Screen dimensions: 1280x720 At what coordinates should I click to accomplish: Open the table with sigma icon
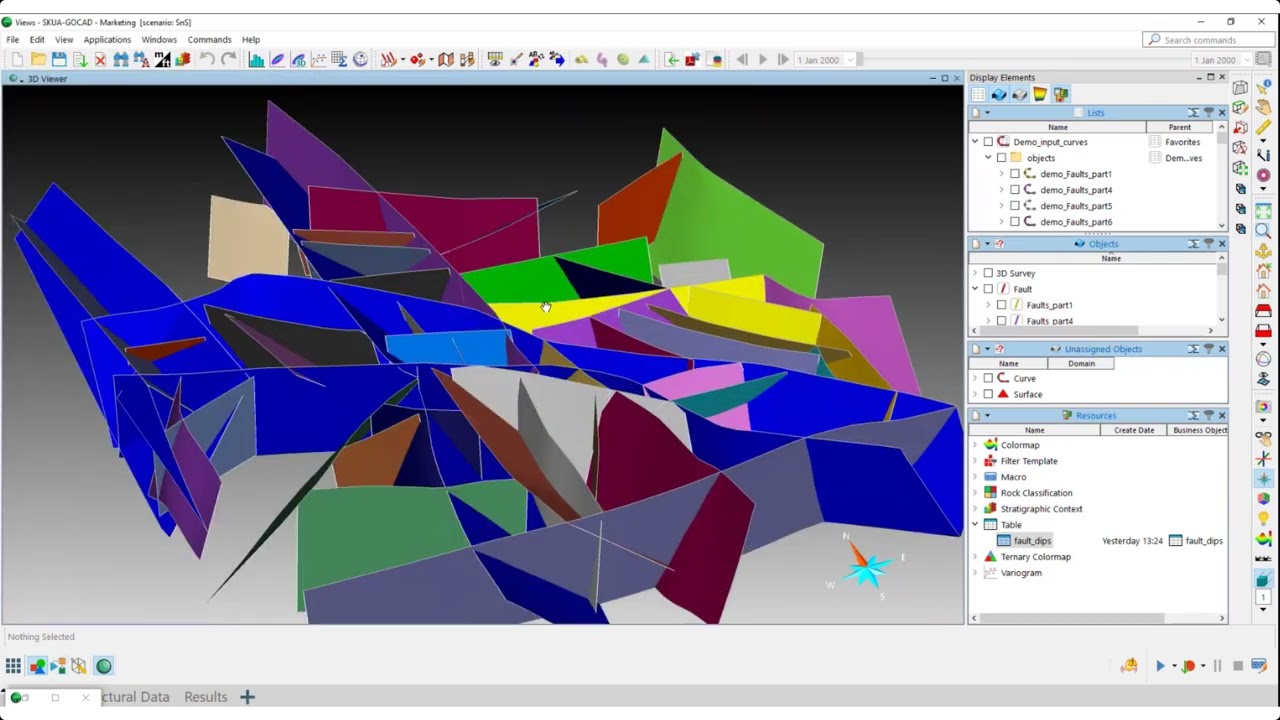pyautogui.click(x=339, y=60)
